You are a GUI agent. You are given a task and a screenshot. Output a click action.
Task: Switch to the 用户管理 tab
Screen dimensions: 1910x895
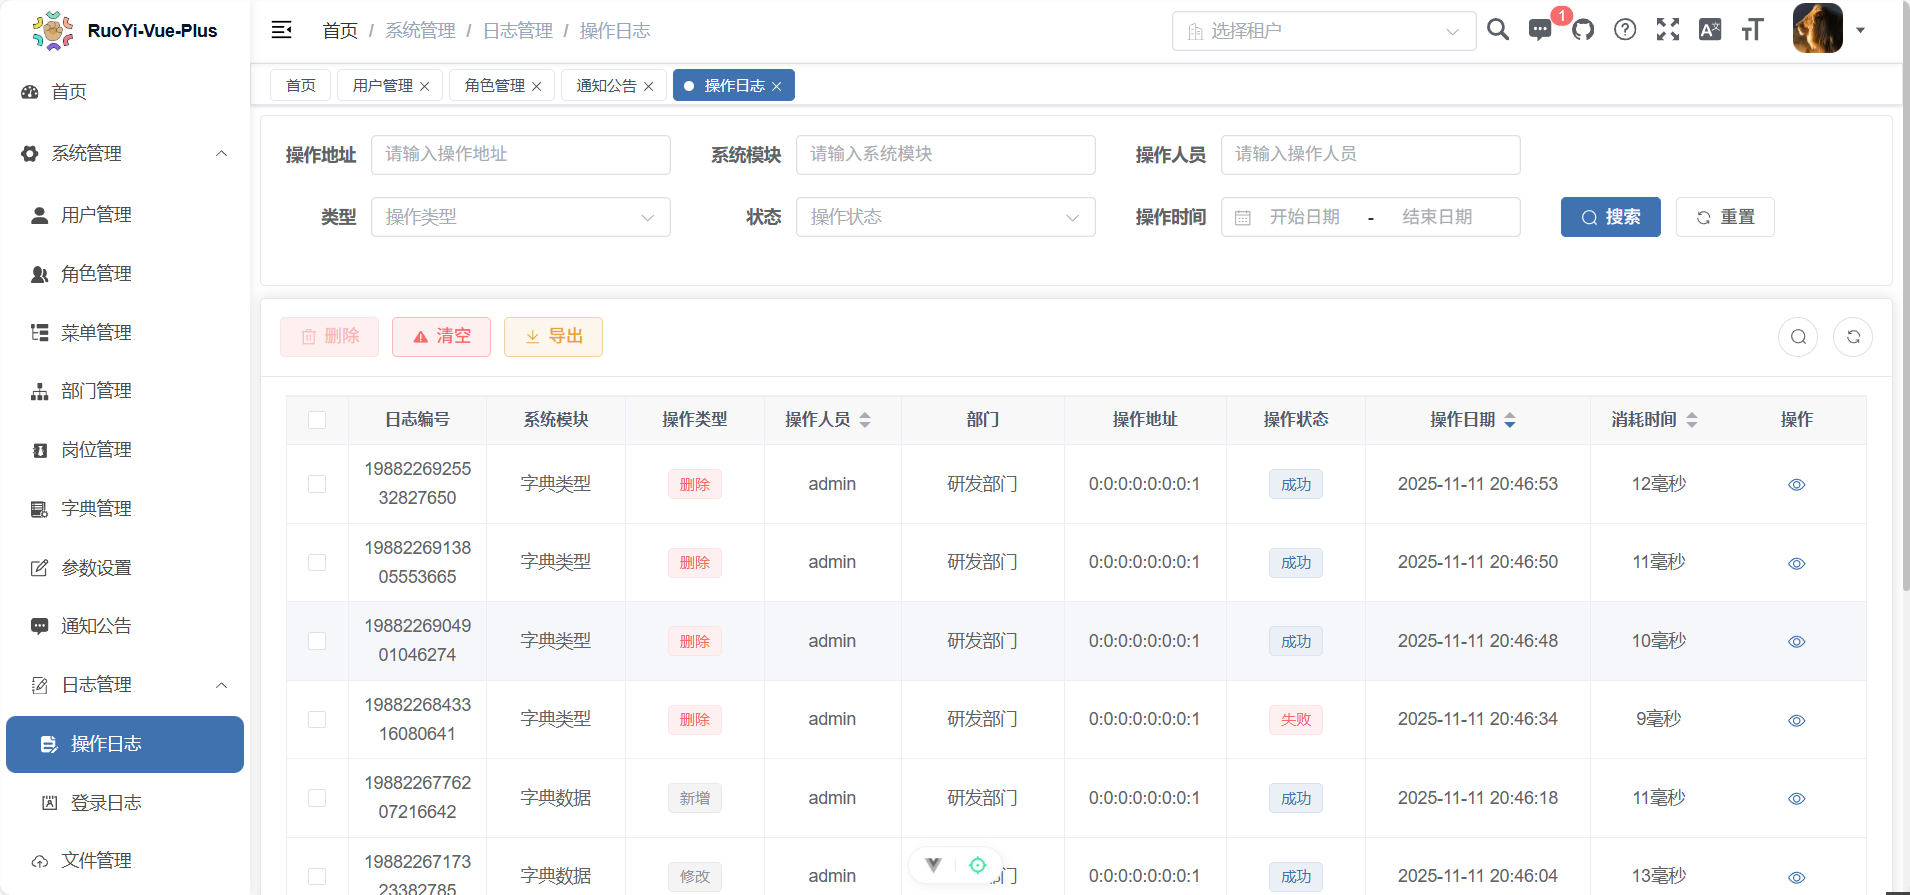click(382, 86)
